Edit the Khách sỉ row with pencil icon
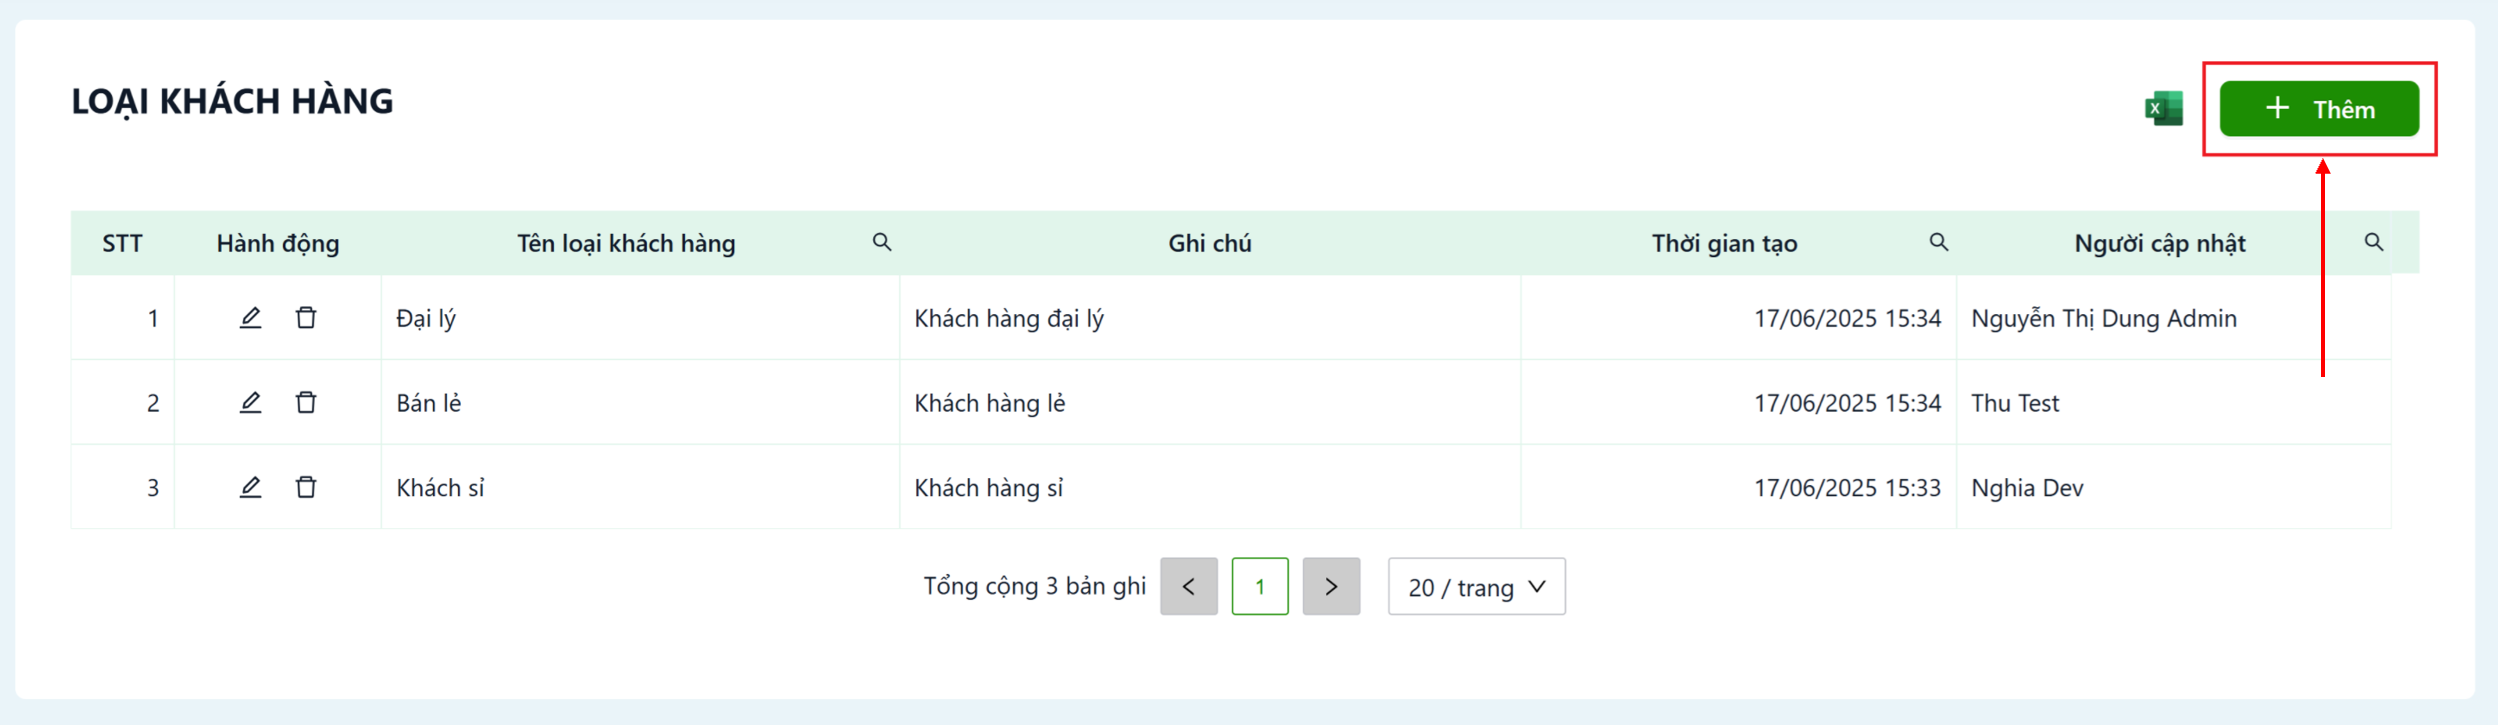 click(250, 487)
